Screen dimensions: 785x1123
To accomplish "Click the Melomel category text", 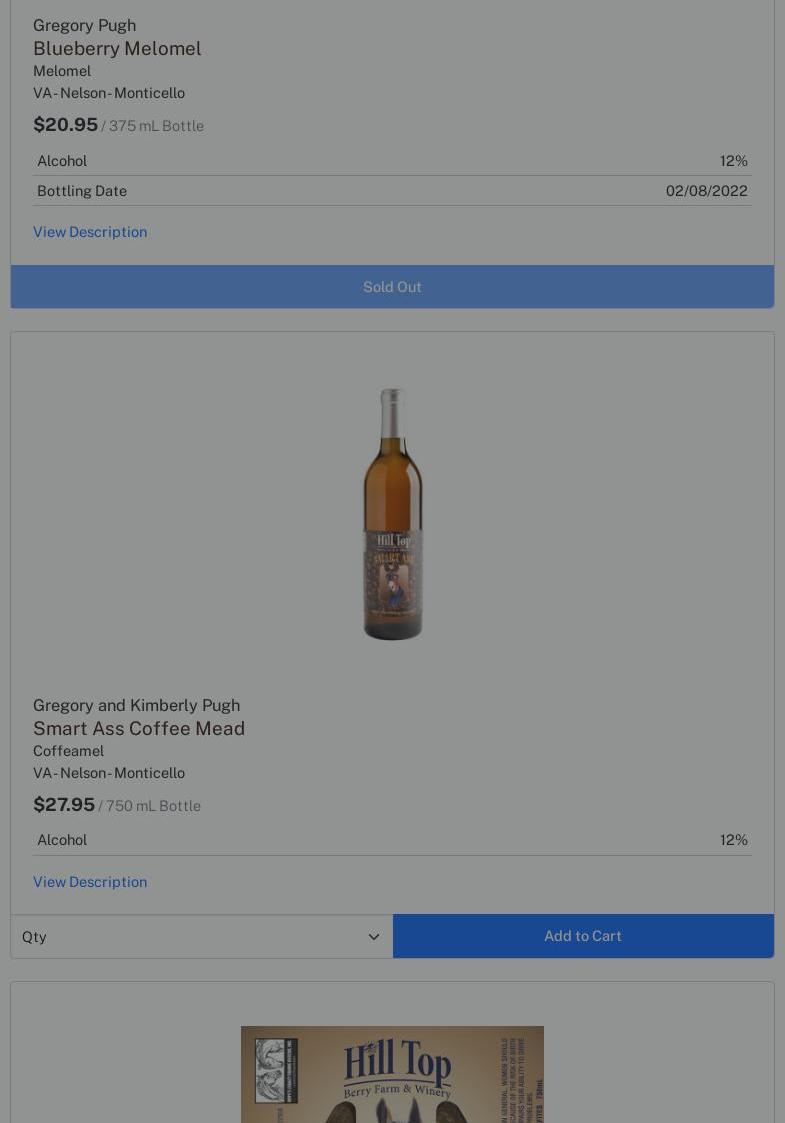I will pos(62,71).
